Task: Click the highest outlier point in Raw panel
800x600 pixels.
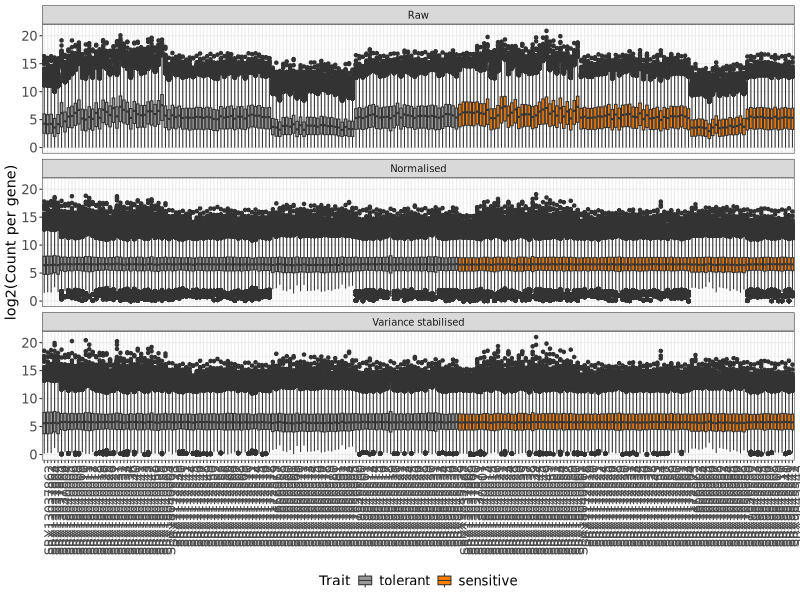Action: click(545, 31)
